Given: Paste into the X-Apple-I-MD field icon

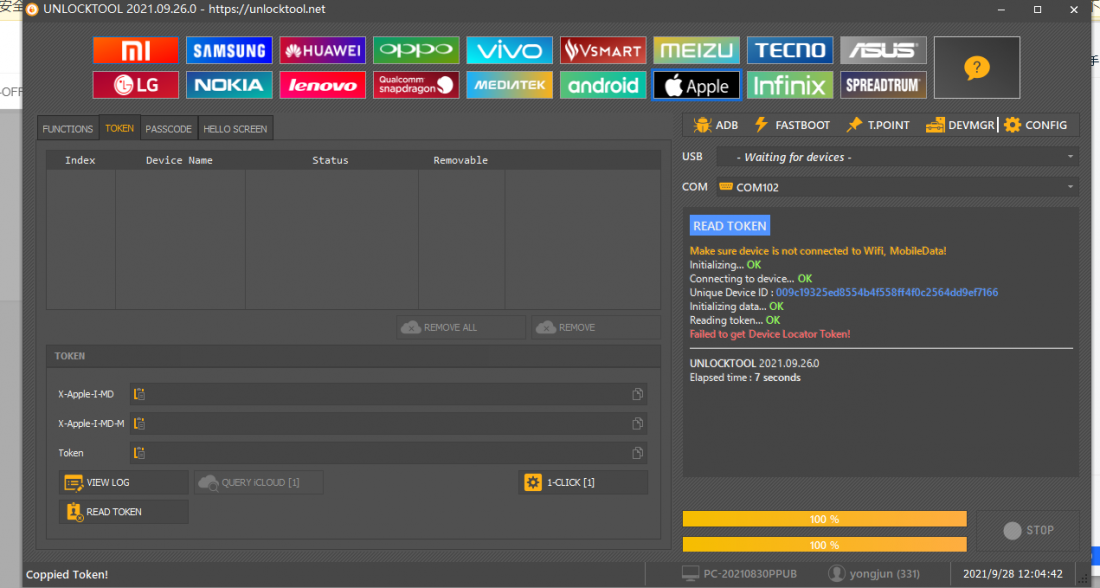Looking at the screenshot, I should click(x=139, y=394).
